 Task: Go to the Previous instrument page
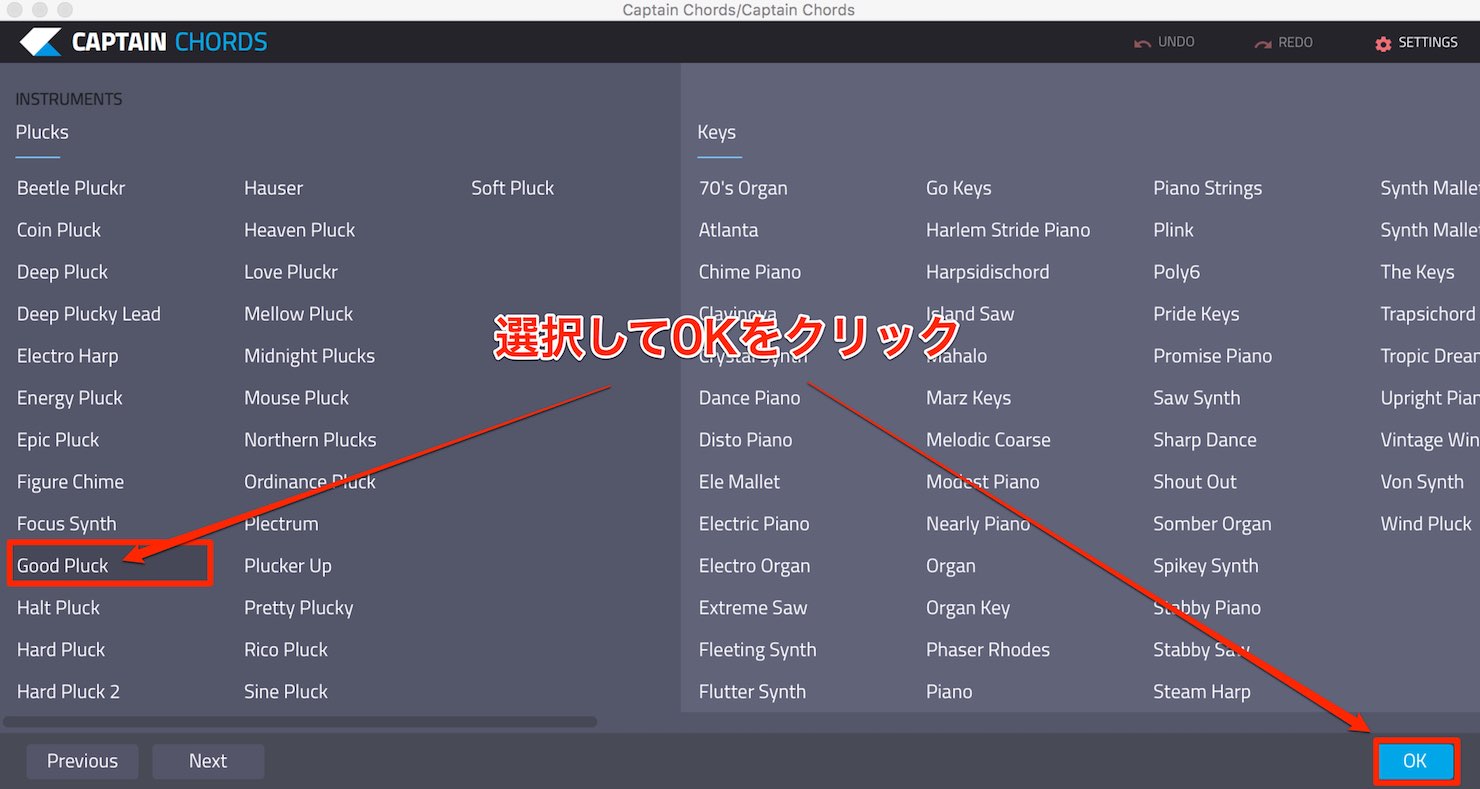click(x=82, y=761)
